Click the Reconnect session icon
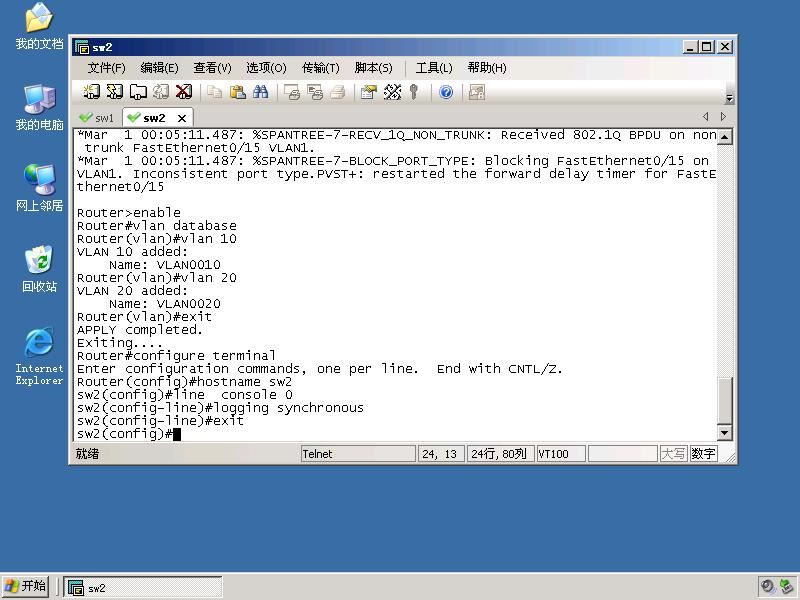 pos(161,92)
